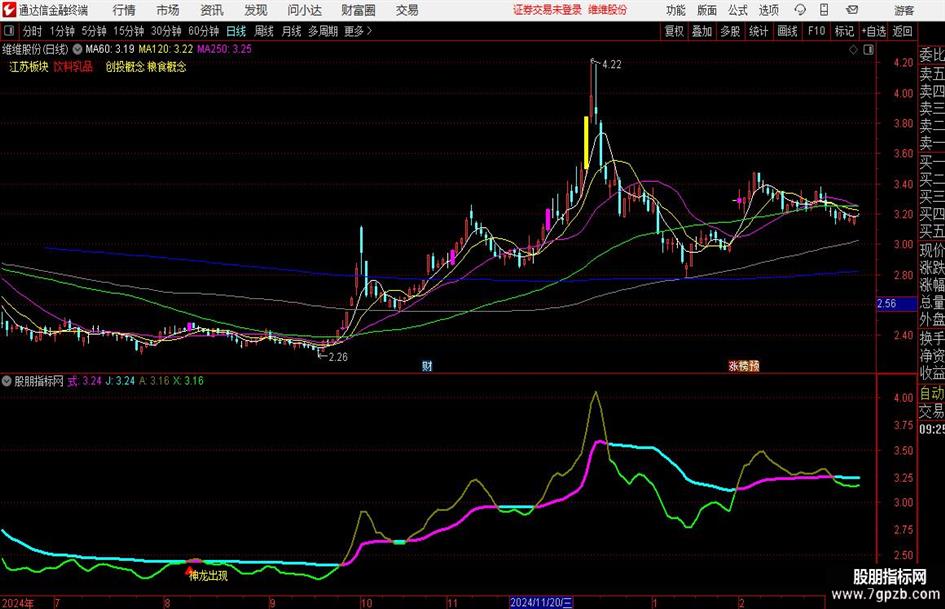Switch to the 5分钟 period tab
The height and width of the screenshot is (609, 945).
(93, 31)
